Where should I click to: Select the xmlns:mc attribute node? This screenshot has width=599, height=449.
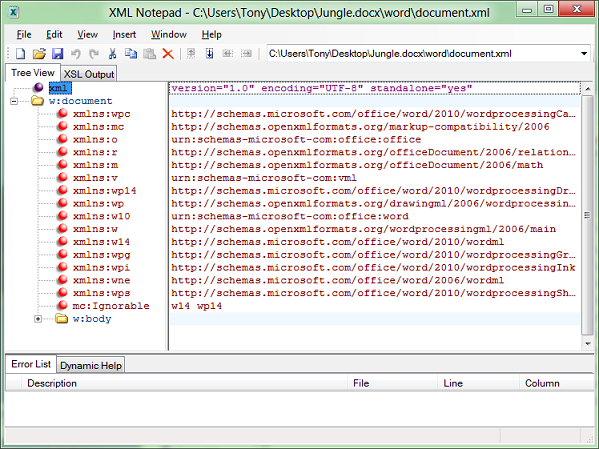pyautogui.click(x=99, y=126)
